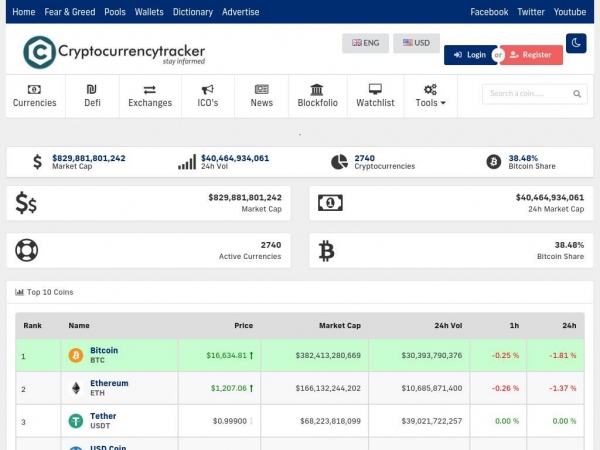Open the News newspaper icon
Image resolution: width=600 pixels, height=450 pixels.
262,90
